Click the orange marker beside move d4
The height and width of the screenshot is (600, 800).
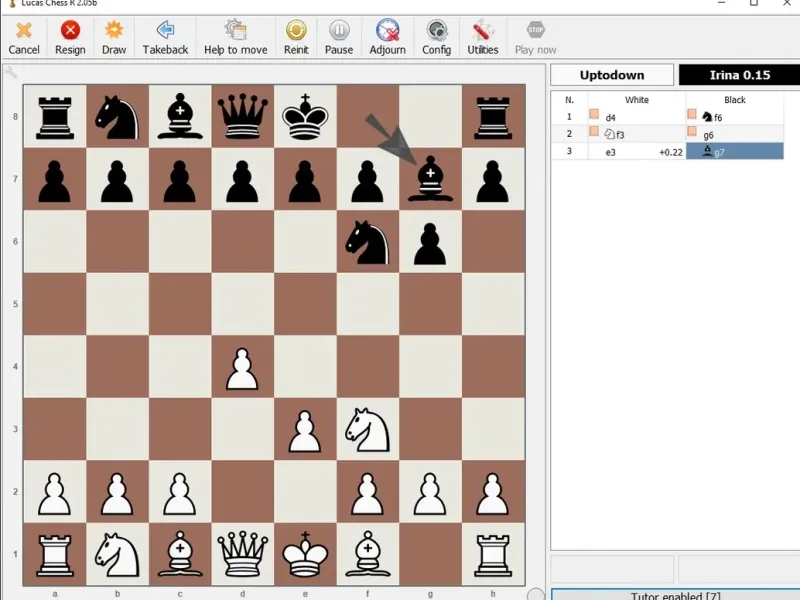point(594,114)
